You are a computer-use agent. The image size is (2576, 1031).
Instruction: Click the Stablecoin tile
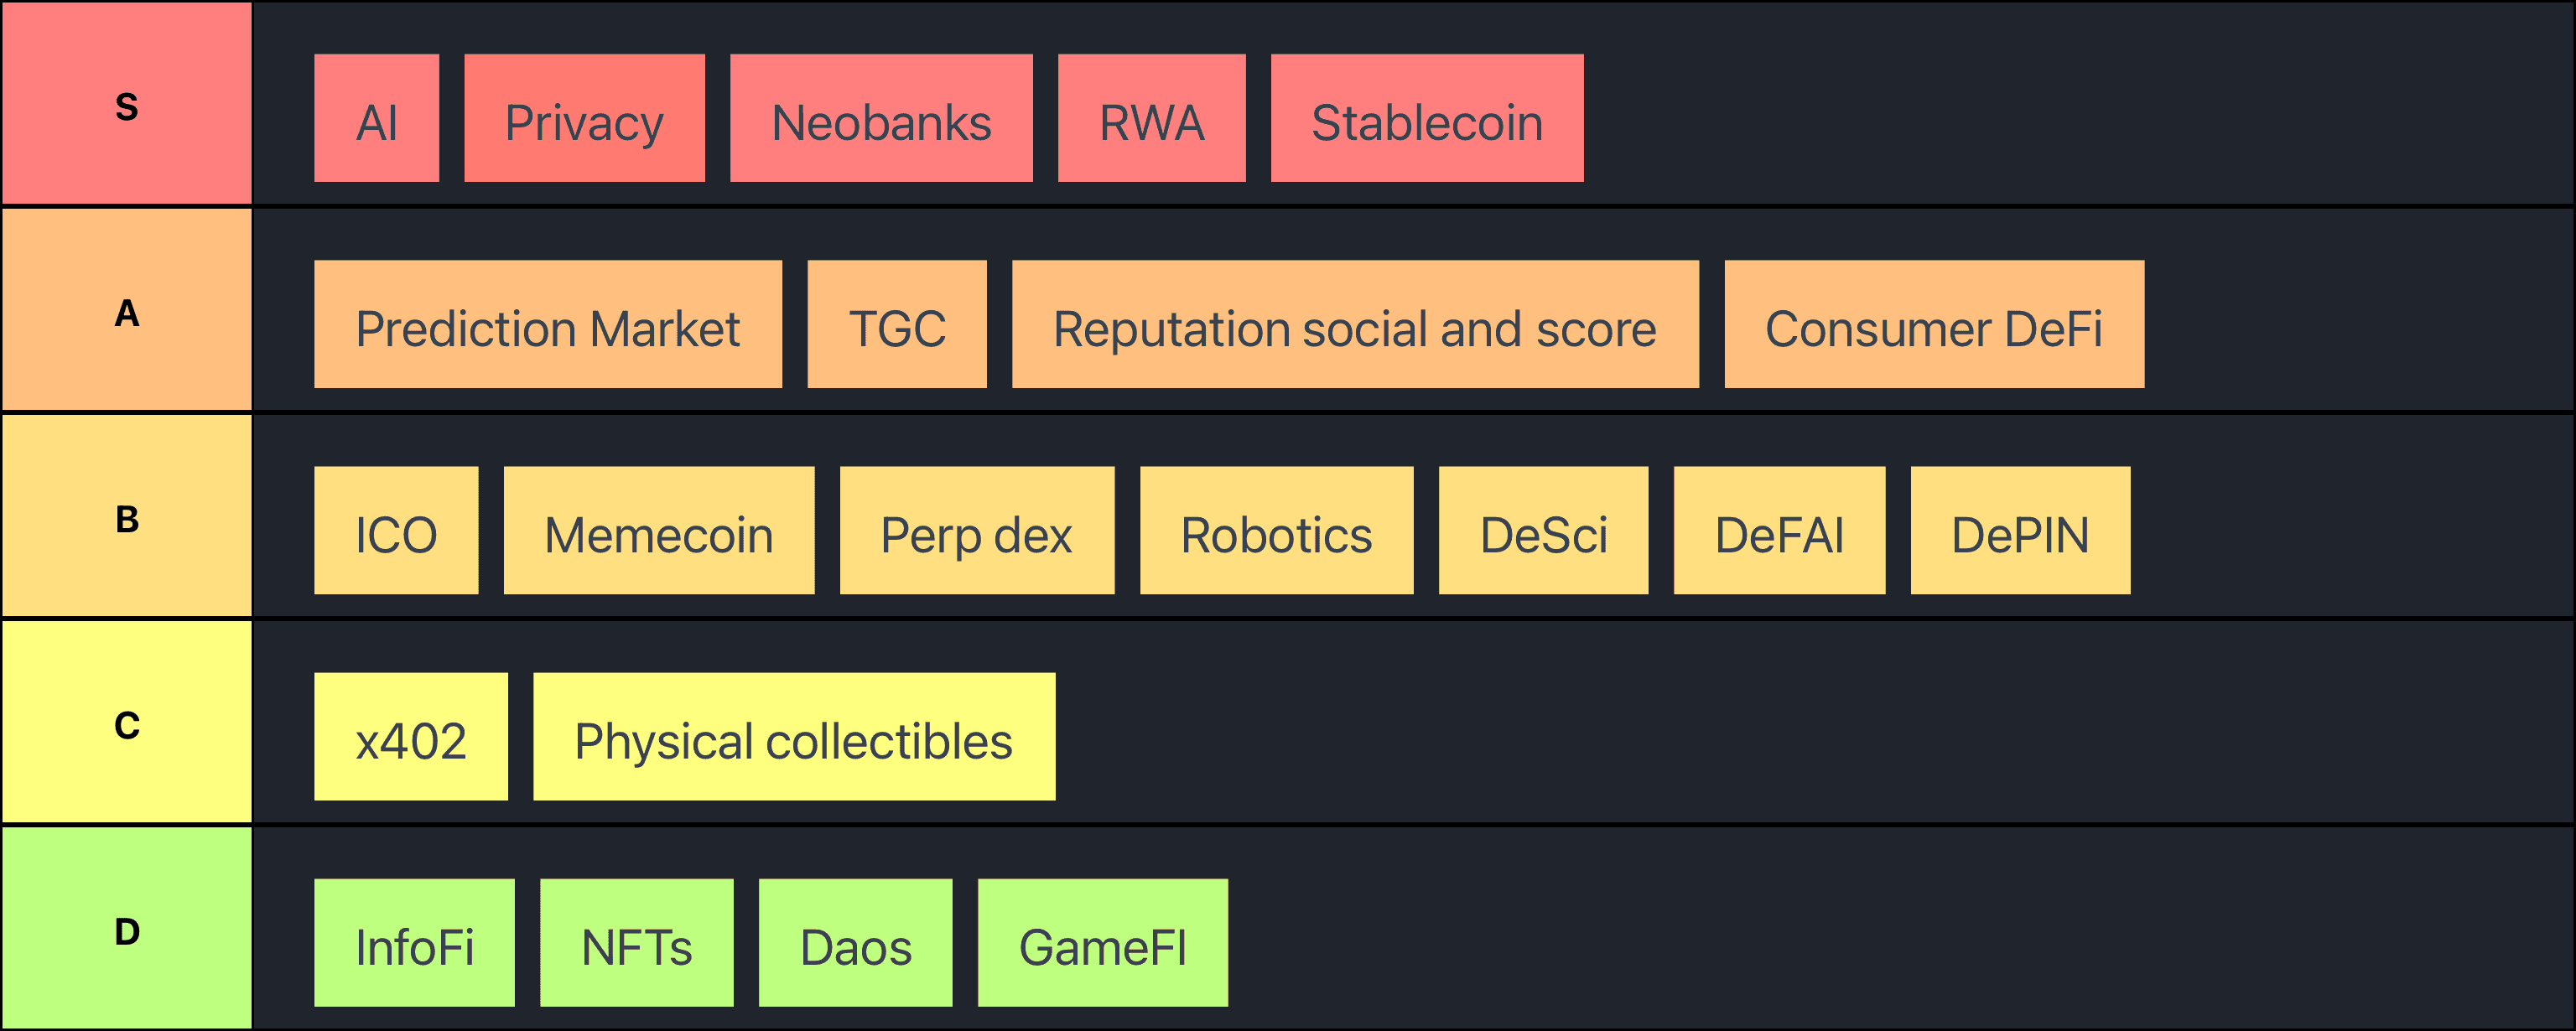[x=1427, y=118]
